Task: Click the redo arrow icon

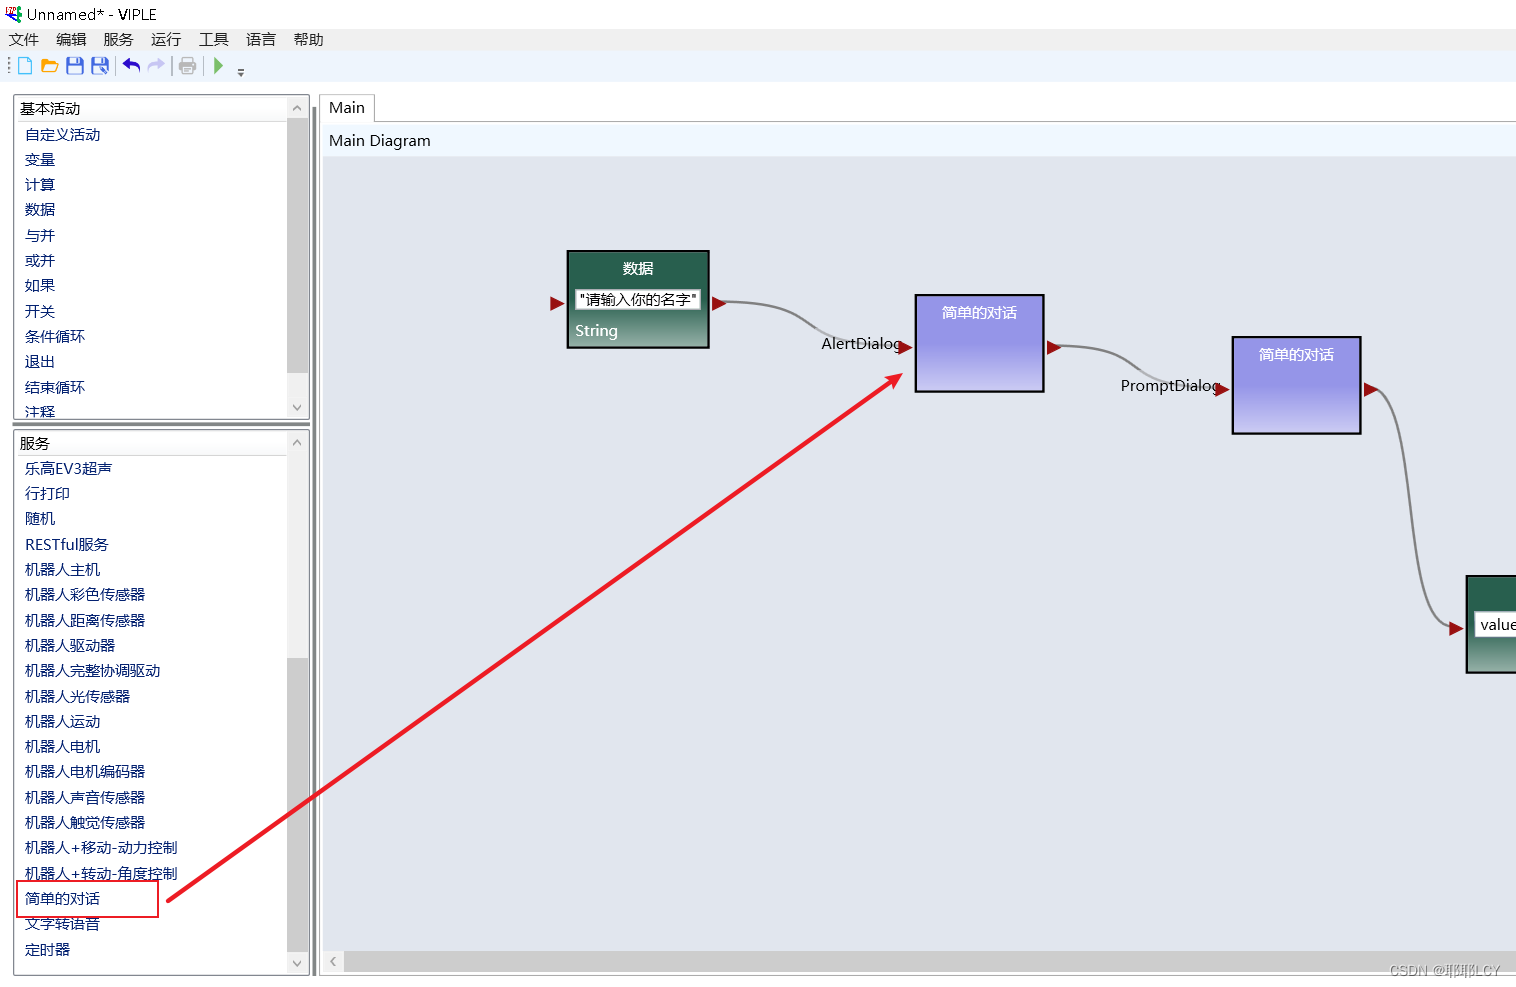Action: (156, 66)
